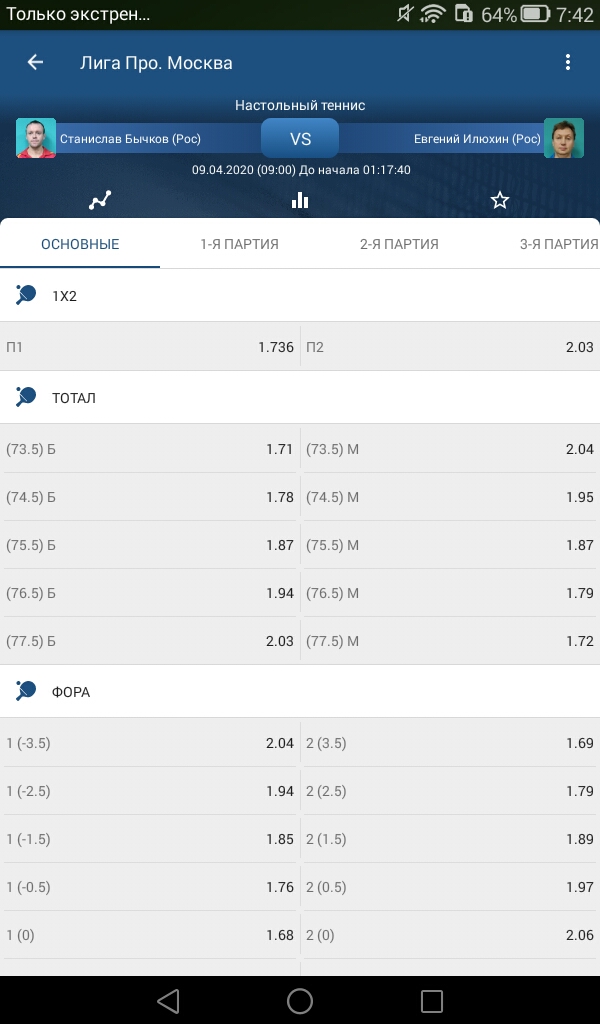Pick total (77.5) М at 1.72

pos(450,641)
